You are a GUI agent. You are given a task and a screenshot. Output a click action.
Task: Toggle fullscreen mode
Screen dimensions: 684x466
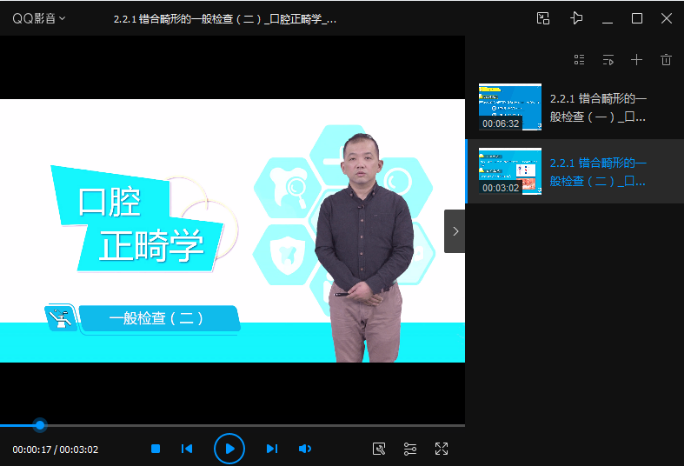(x=441, y=449)
